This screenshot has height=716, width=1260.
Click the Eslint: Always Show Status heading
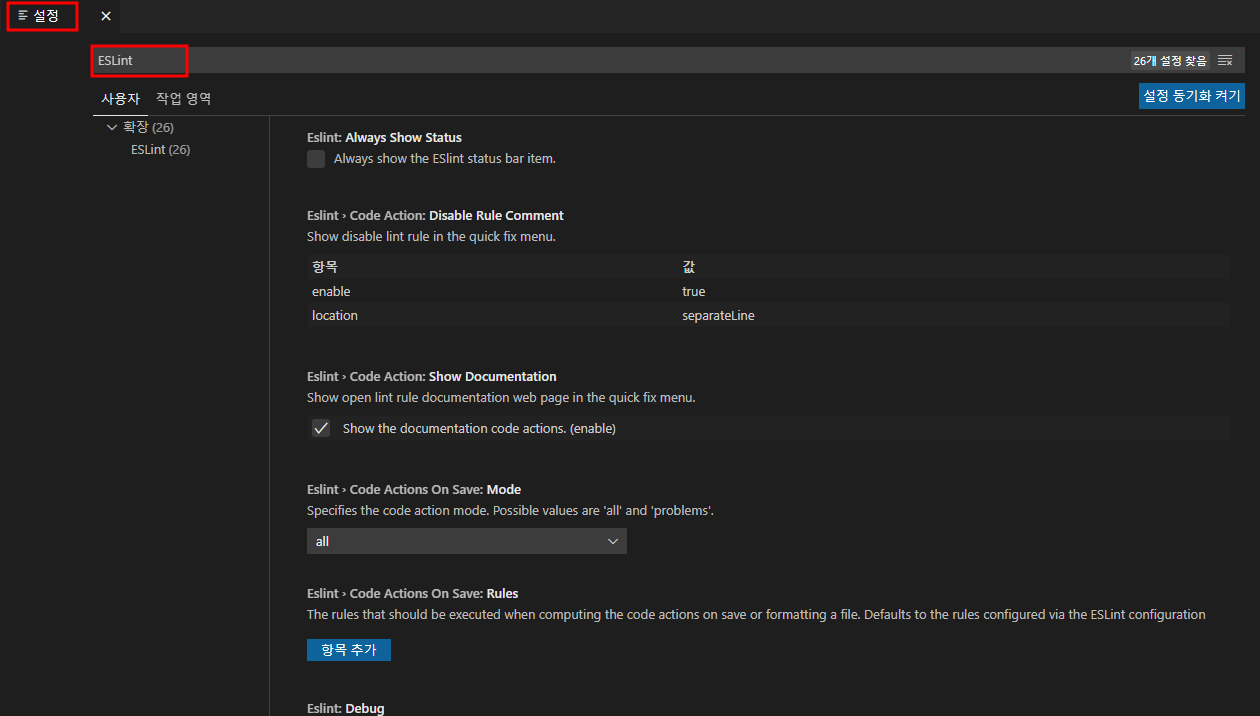pyautogui.click(x=384, y=137)
